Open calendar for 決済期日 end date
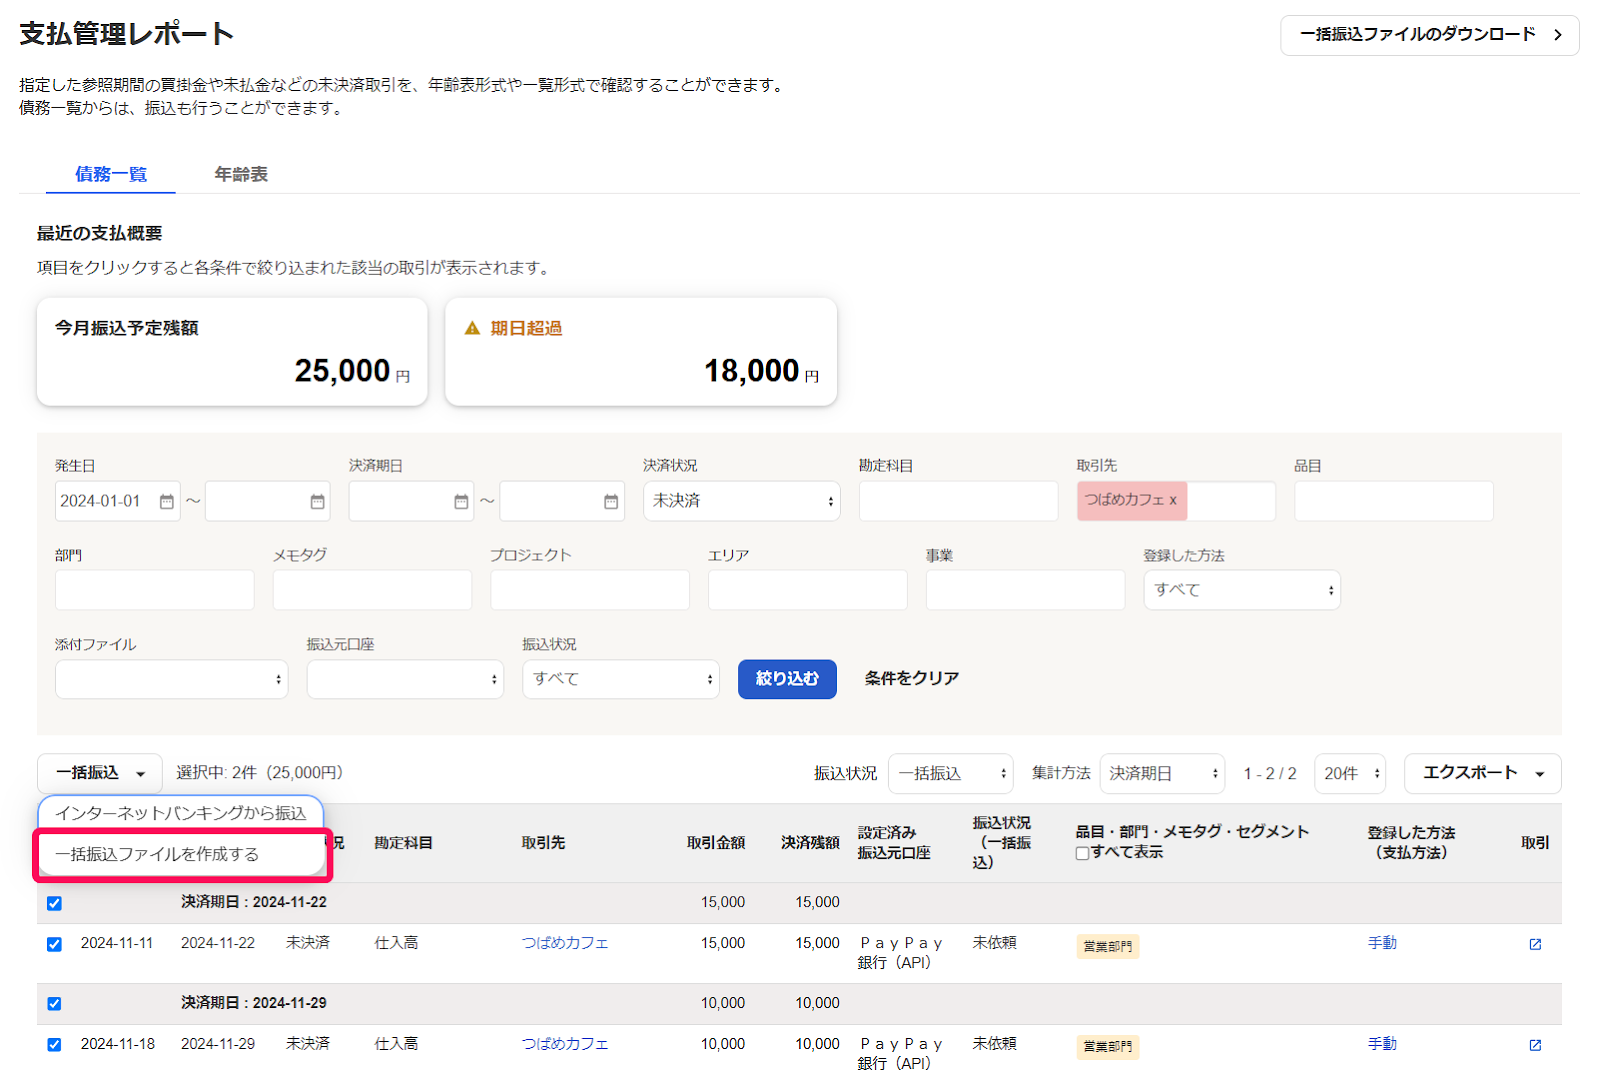1600x1078 pixels. 611,501
